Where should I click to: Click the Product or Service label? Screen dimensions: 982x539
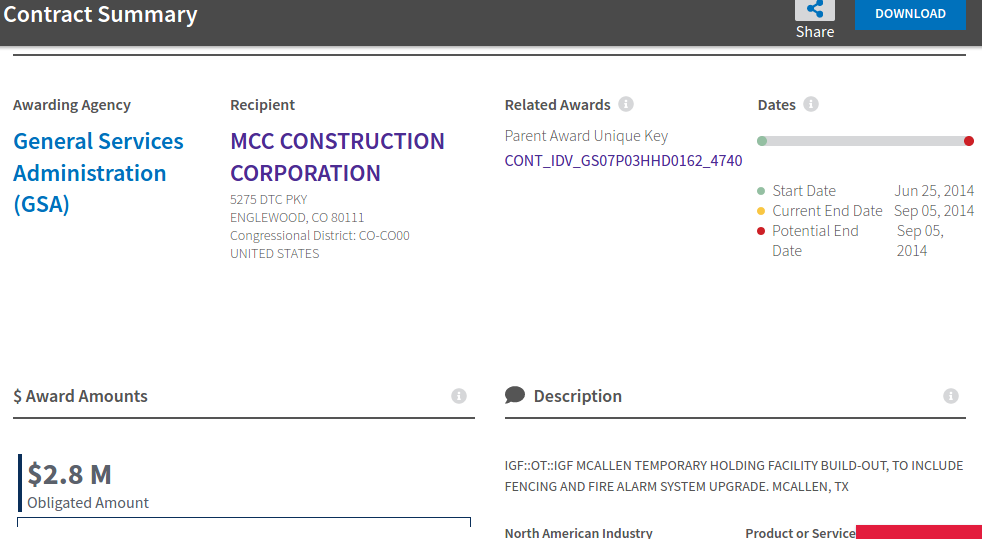click(x=800, y=533)
